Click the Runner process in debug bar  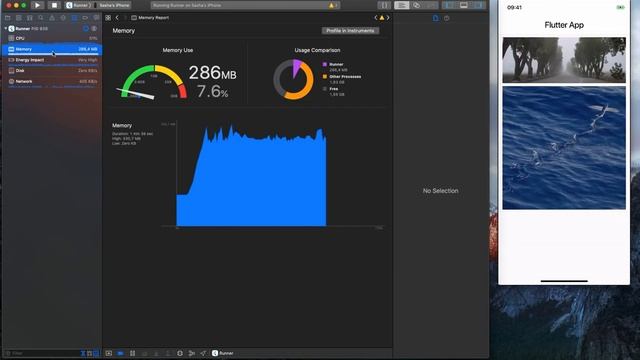(223, 353)
